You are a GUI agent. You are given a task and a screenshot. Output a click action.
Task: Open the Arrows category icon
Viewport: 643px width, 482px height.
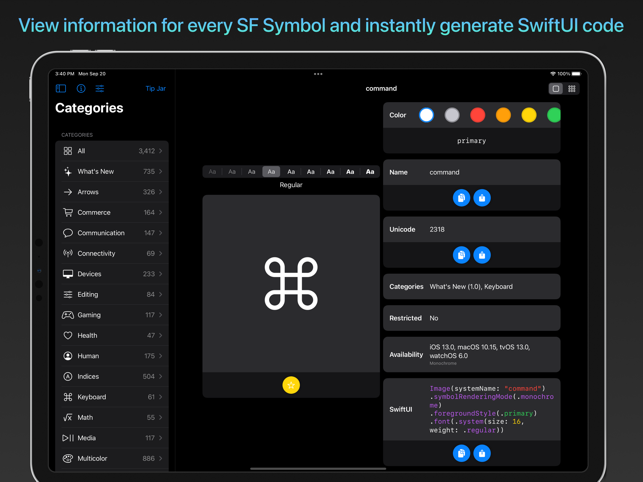[68, 192]
